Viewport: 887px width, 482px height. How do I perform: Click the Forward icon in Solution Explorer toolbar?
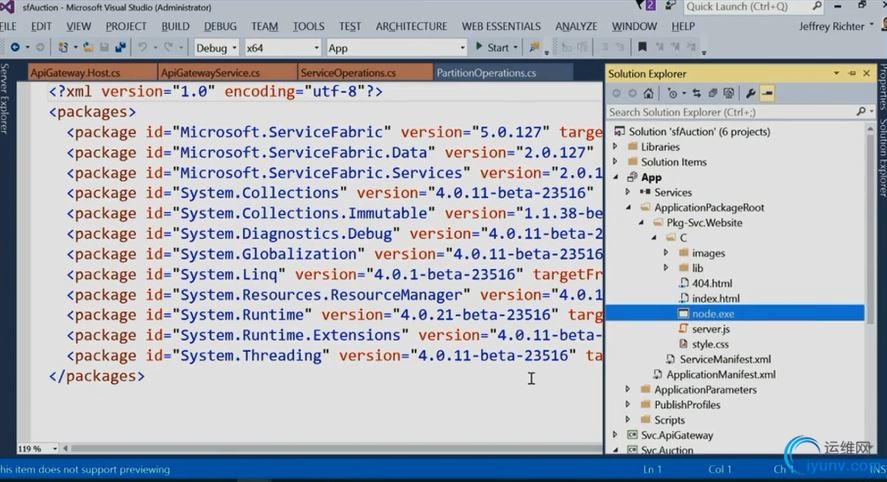(632, 93)
